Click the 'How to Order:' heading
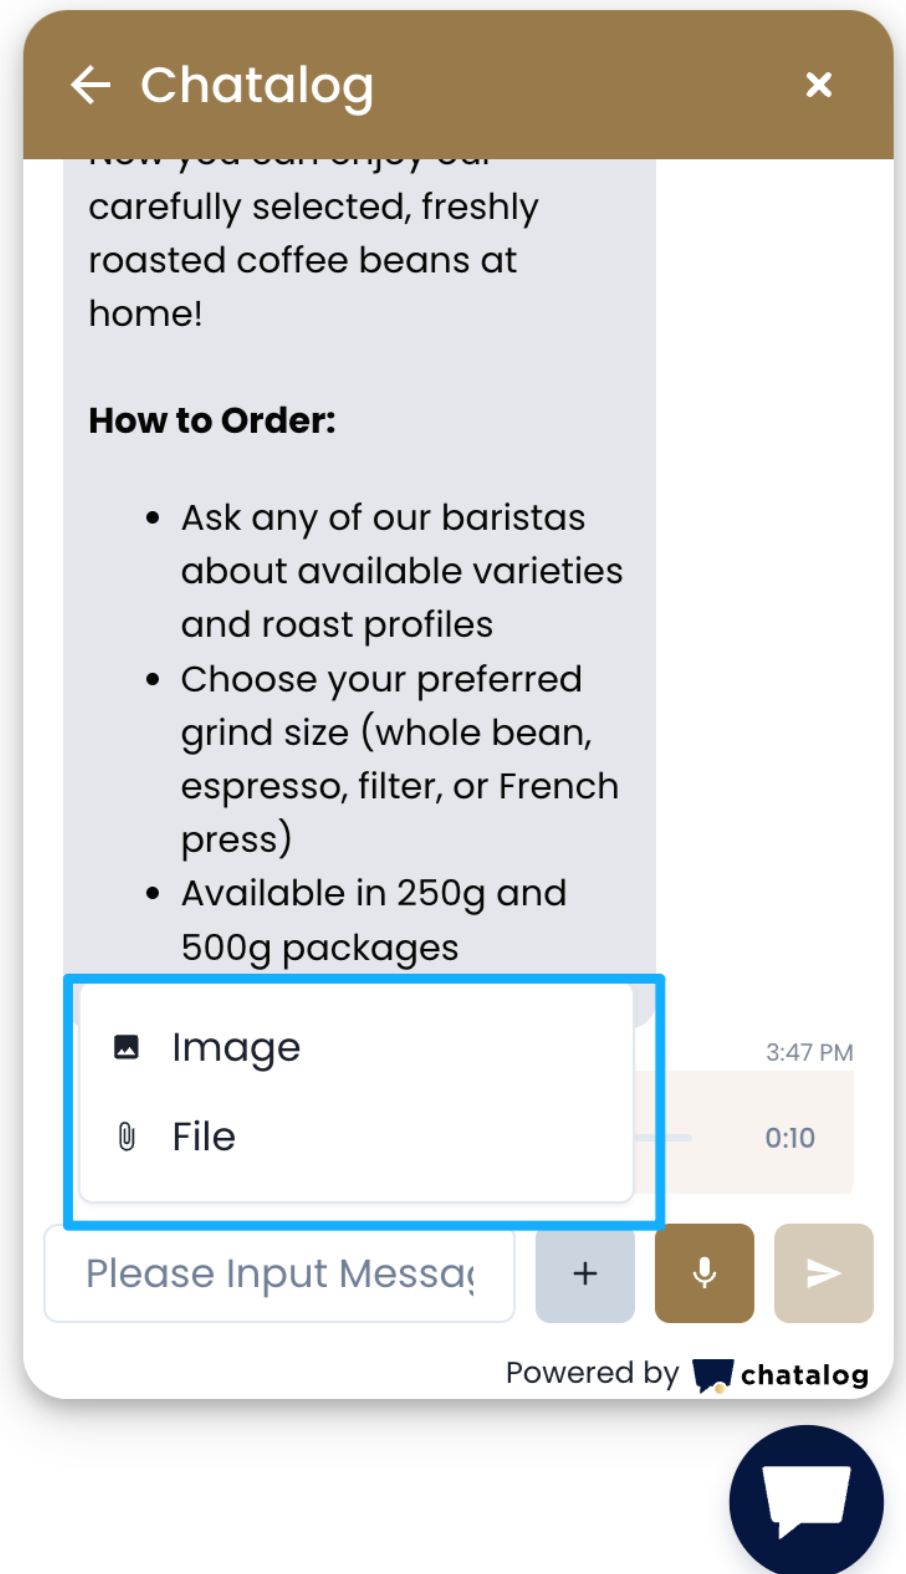The image size is (906, 1574). [212, 421]
